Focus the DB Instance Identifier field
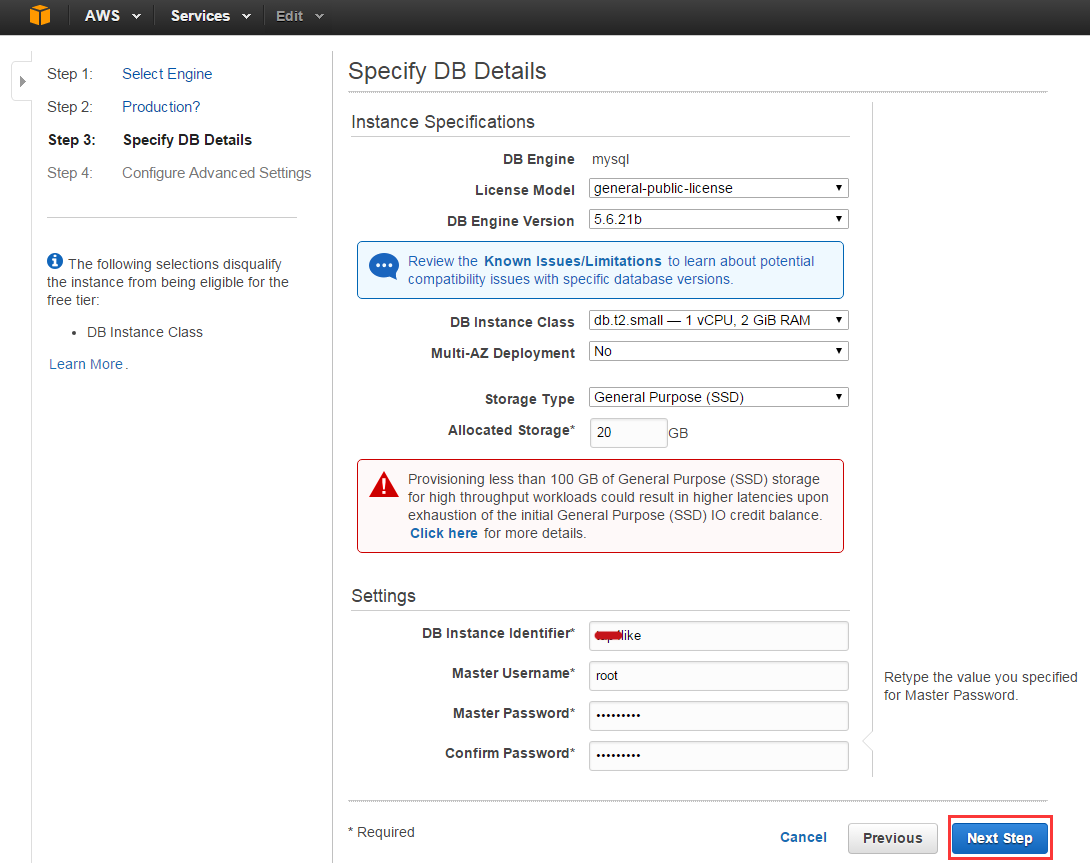Viewport: 1090px width, 863px height. (718, 636)
